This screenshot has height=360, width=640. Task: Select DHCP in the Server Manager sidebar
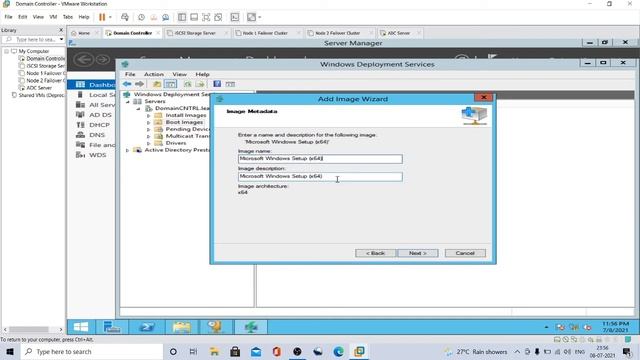coord(99,125)
